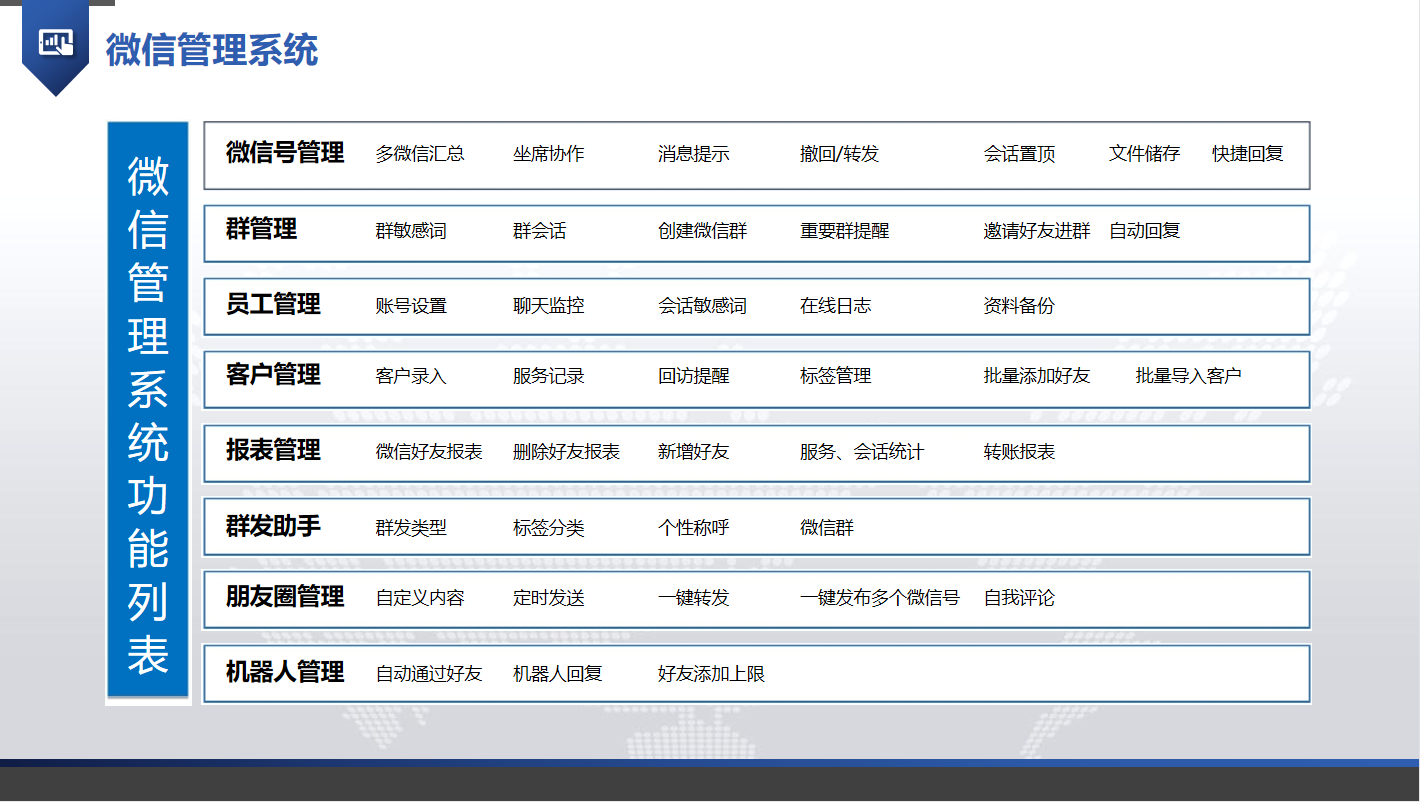Click the 回访提醒 feature text
Image resolution: width=1420 pixels, height=802 pixels.
coord(693,376)
